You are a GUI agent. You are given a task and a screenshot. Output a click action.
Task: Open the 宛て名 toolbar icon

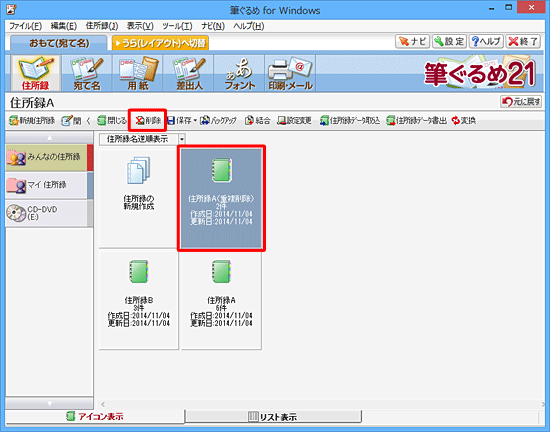point(87,73)
